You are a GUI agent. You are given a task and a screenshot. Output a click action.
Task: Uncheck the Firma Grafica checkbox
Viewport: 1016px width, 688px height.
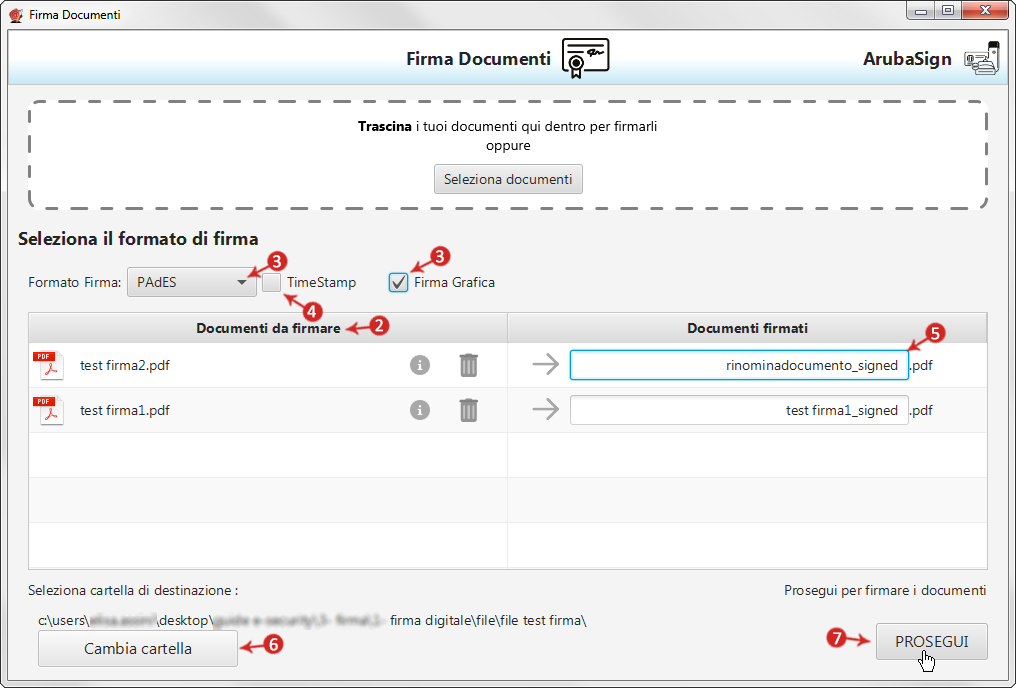(x=399, y=283)
